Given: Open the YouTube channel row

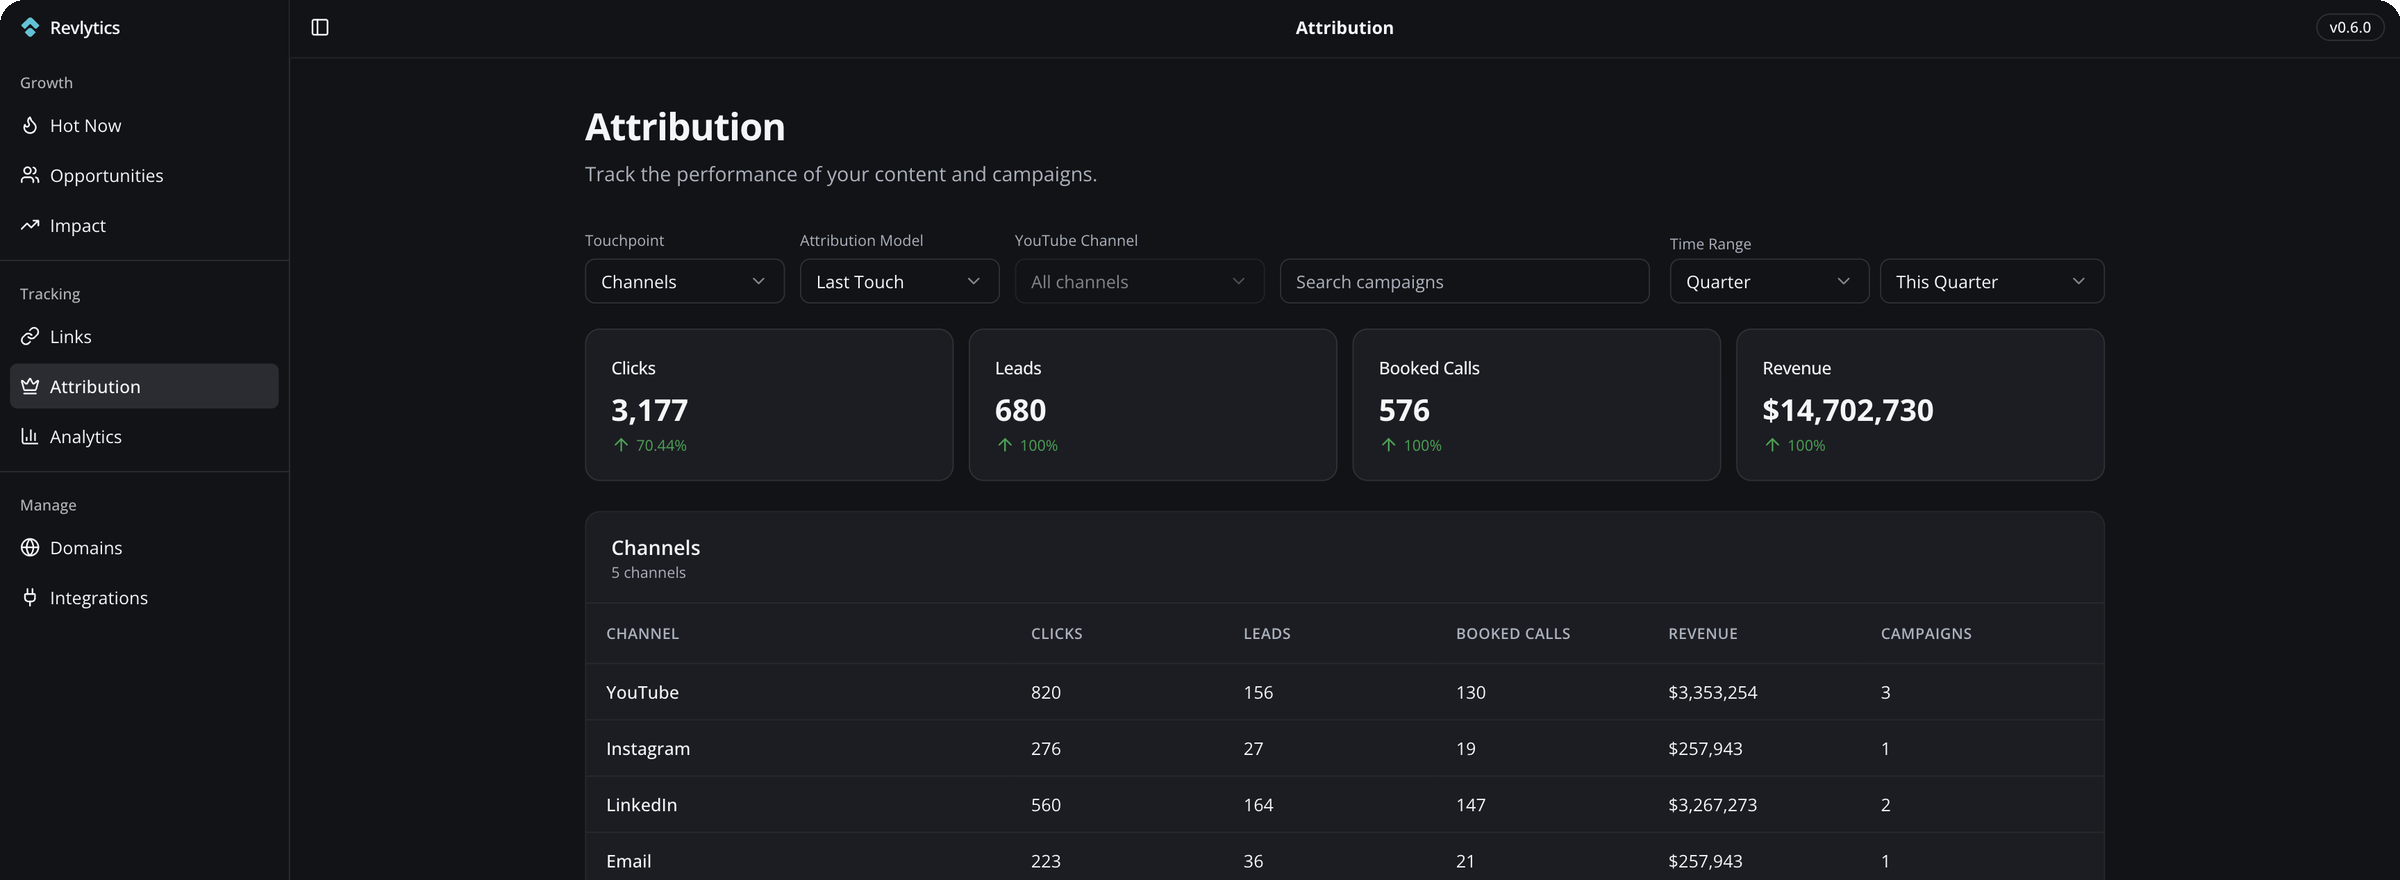Looking at the screenshot, I should point(642,692).
